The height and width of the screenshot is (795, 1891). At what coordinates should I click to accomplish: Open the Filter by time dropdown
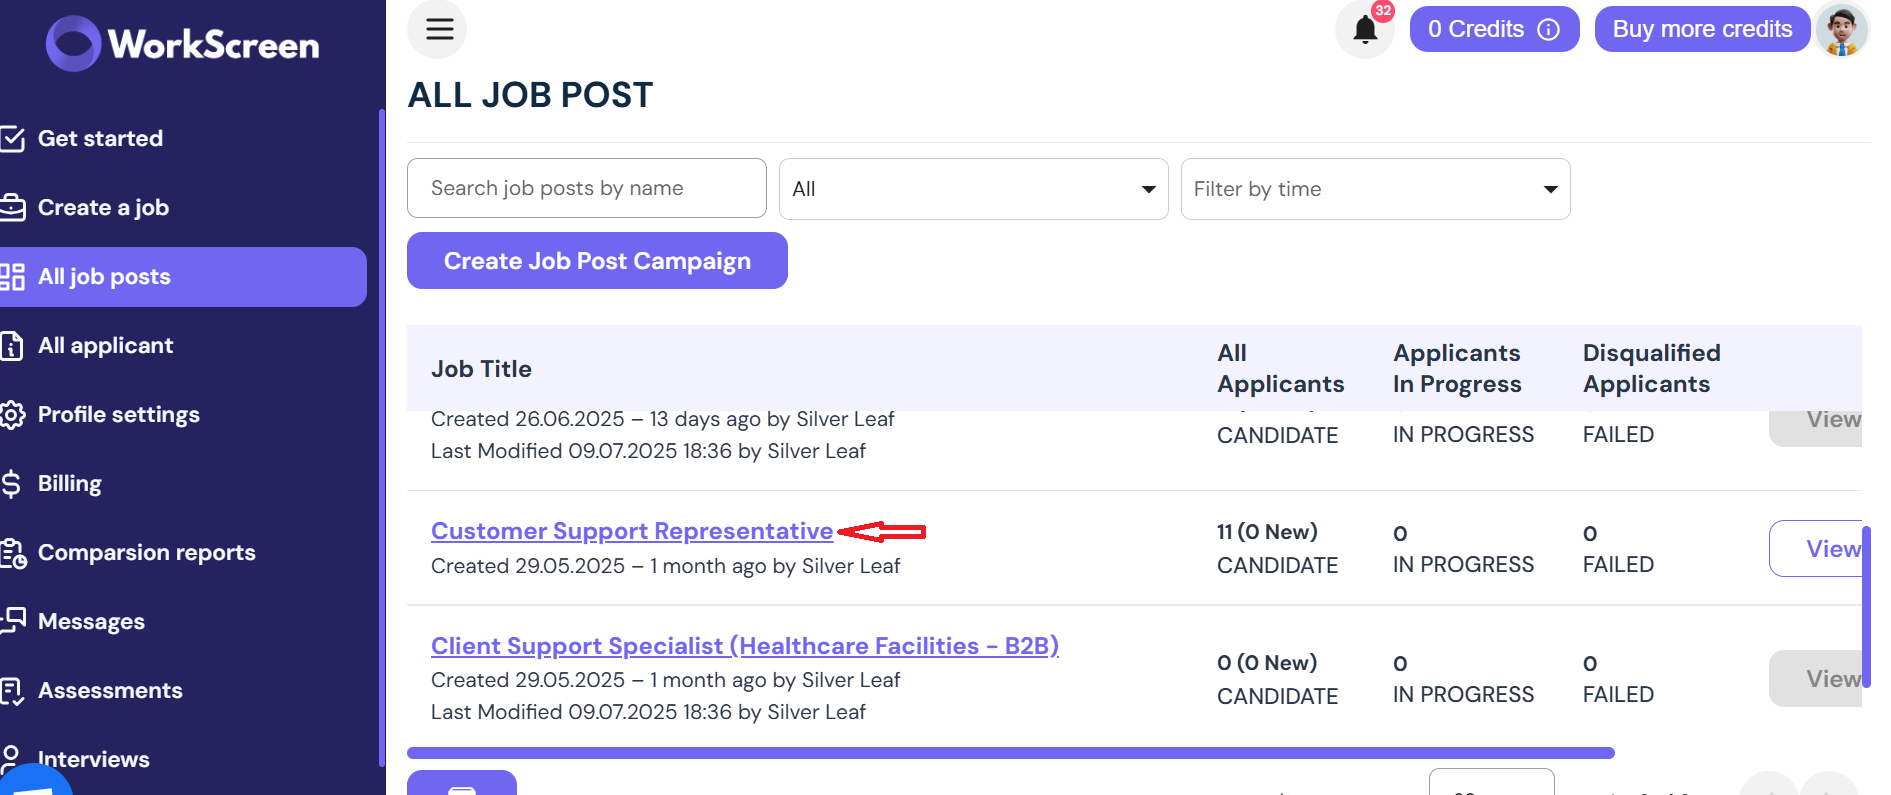pyautogui.click(x=1375, y=189)
